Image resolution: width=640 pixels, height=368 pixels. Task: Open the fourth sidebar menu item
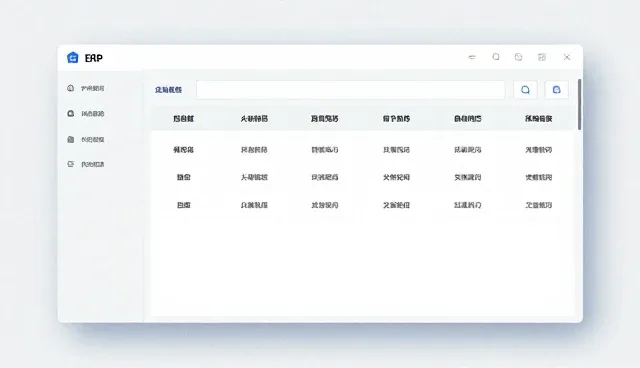click(x=86, y=164)
